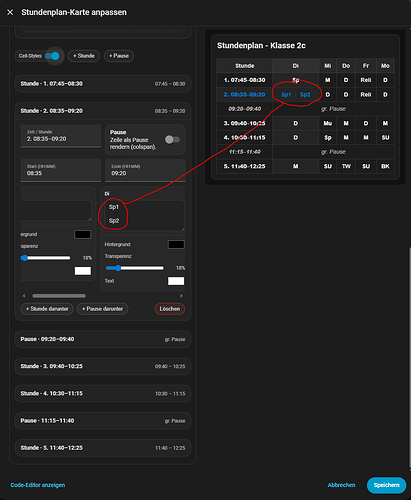Click the Di text area containing Sp1 Sp2
The height and width of the screenshot is (500, 411).
pos(144,215)
